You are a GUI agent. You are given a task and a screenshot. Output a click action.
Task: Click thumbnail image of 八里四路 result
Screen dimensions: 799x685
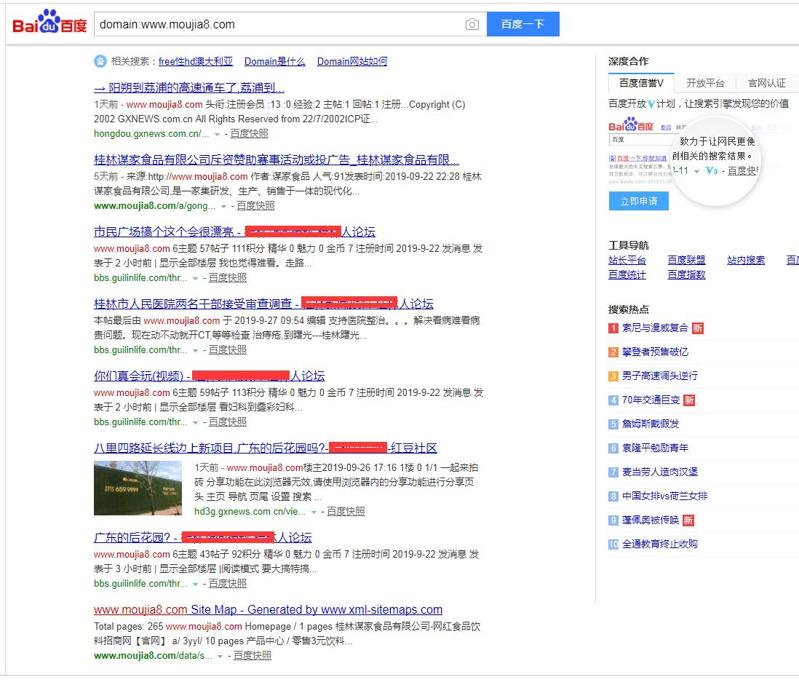tap(138, 488)
